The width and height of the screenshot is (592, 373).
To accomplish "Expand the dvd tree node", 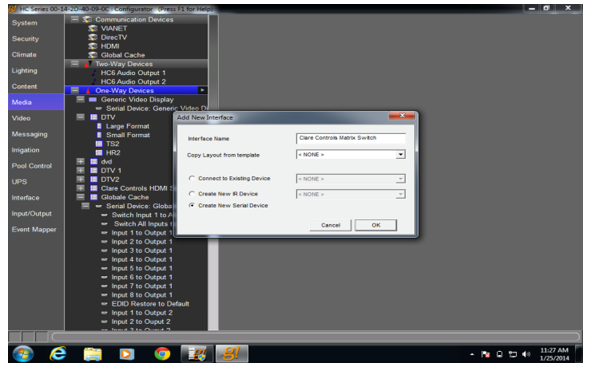I will coord(80,162).
